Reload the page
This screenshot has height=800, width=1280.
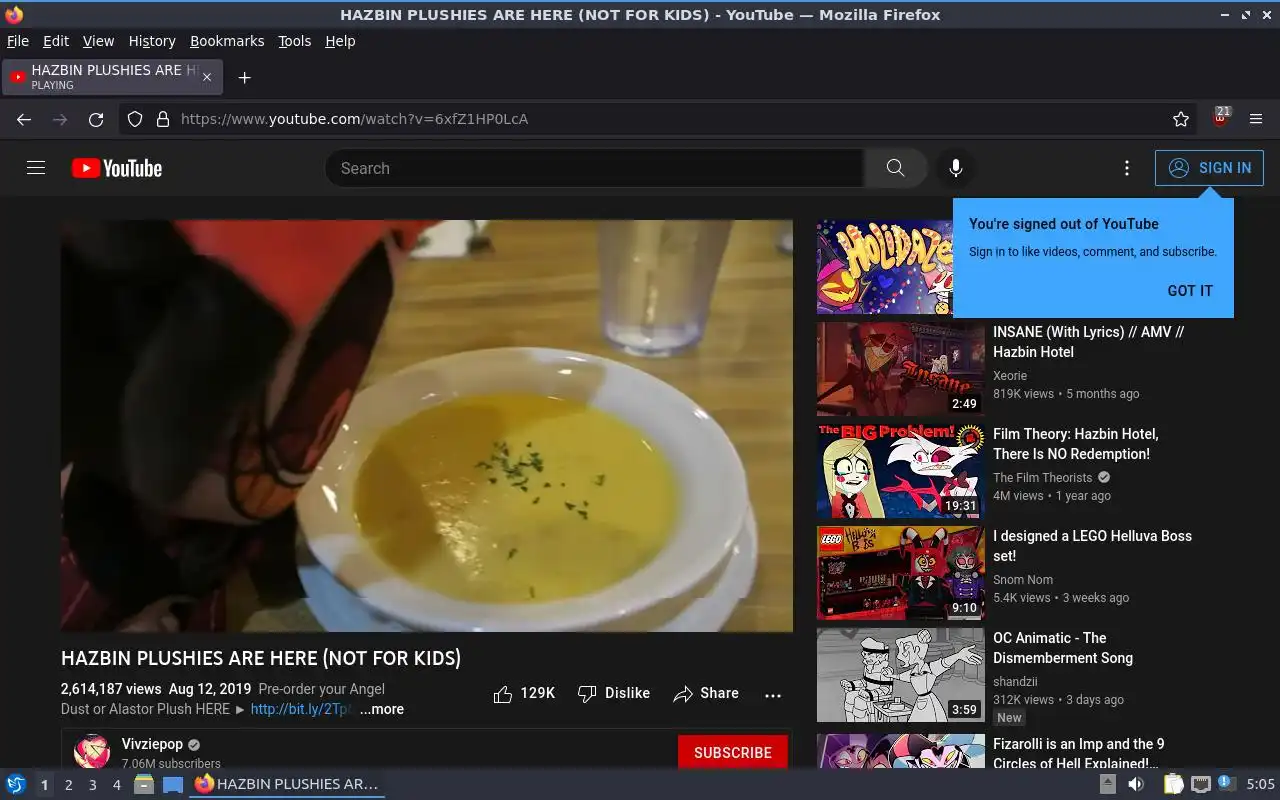96,119
